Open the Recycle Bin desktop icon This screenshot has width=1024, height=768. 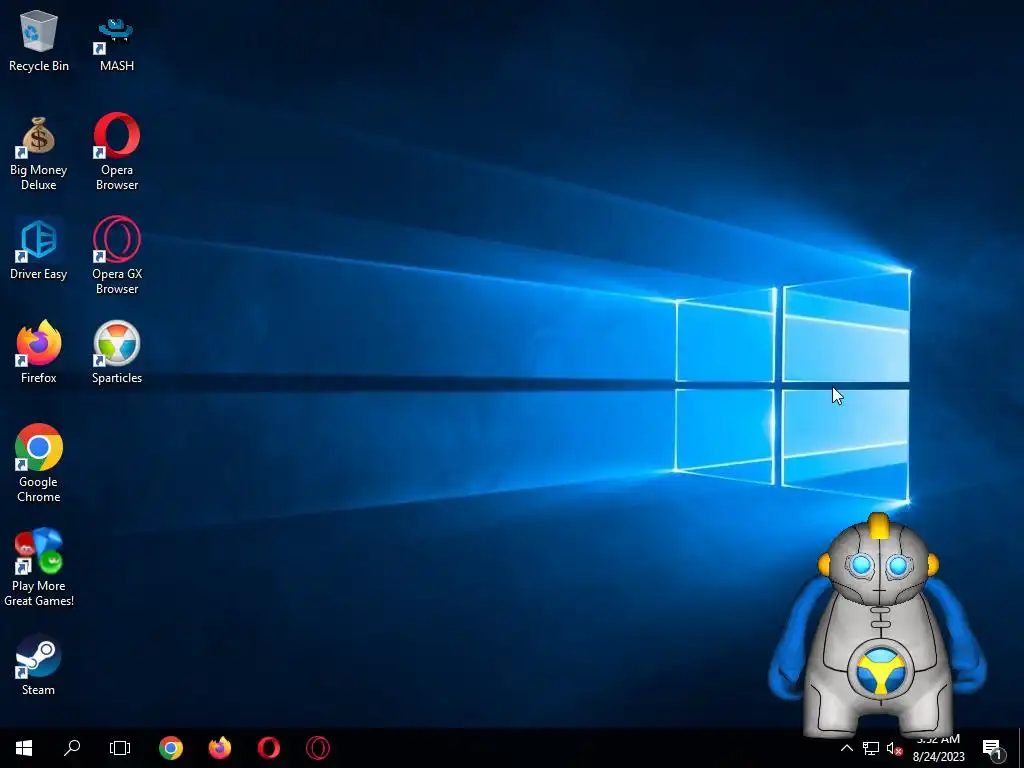[x=39, y=41]
